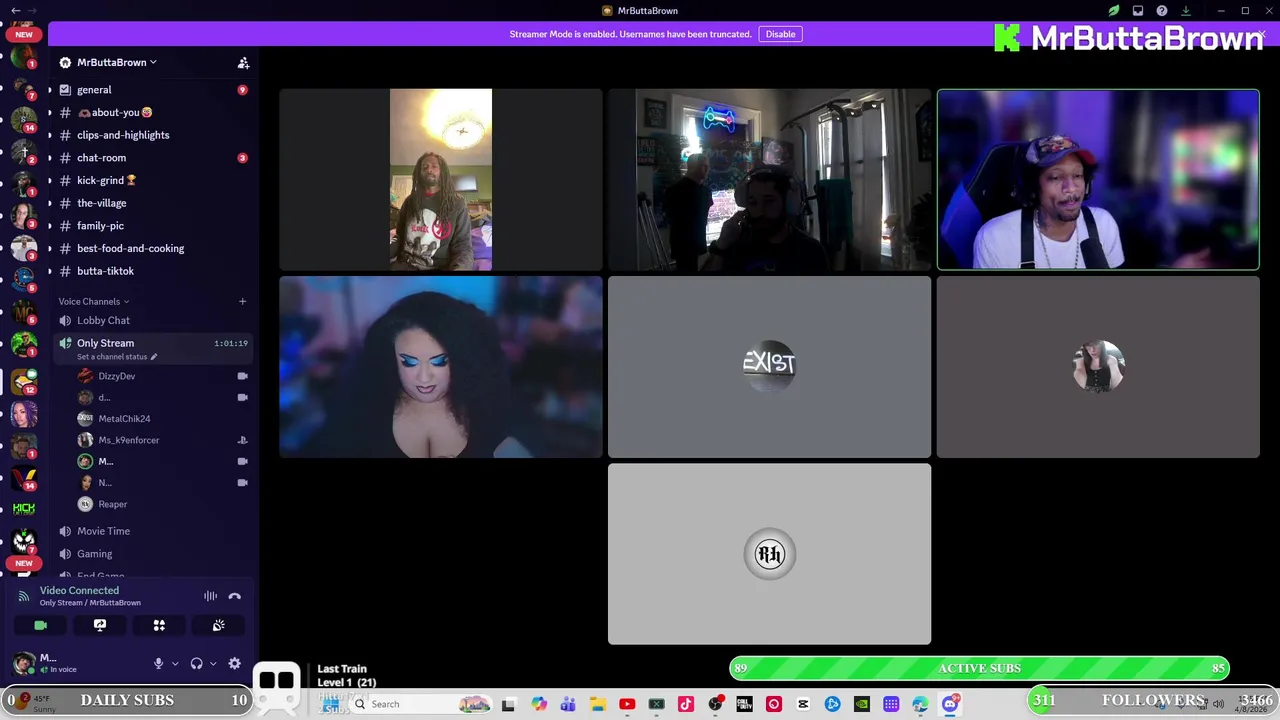Open headphone output options arrow
1280x720 pixels.
[x=213, y=663]
